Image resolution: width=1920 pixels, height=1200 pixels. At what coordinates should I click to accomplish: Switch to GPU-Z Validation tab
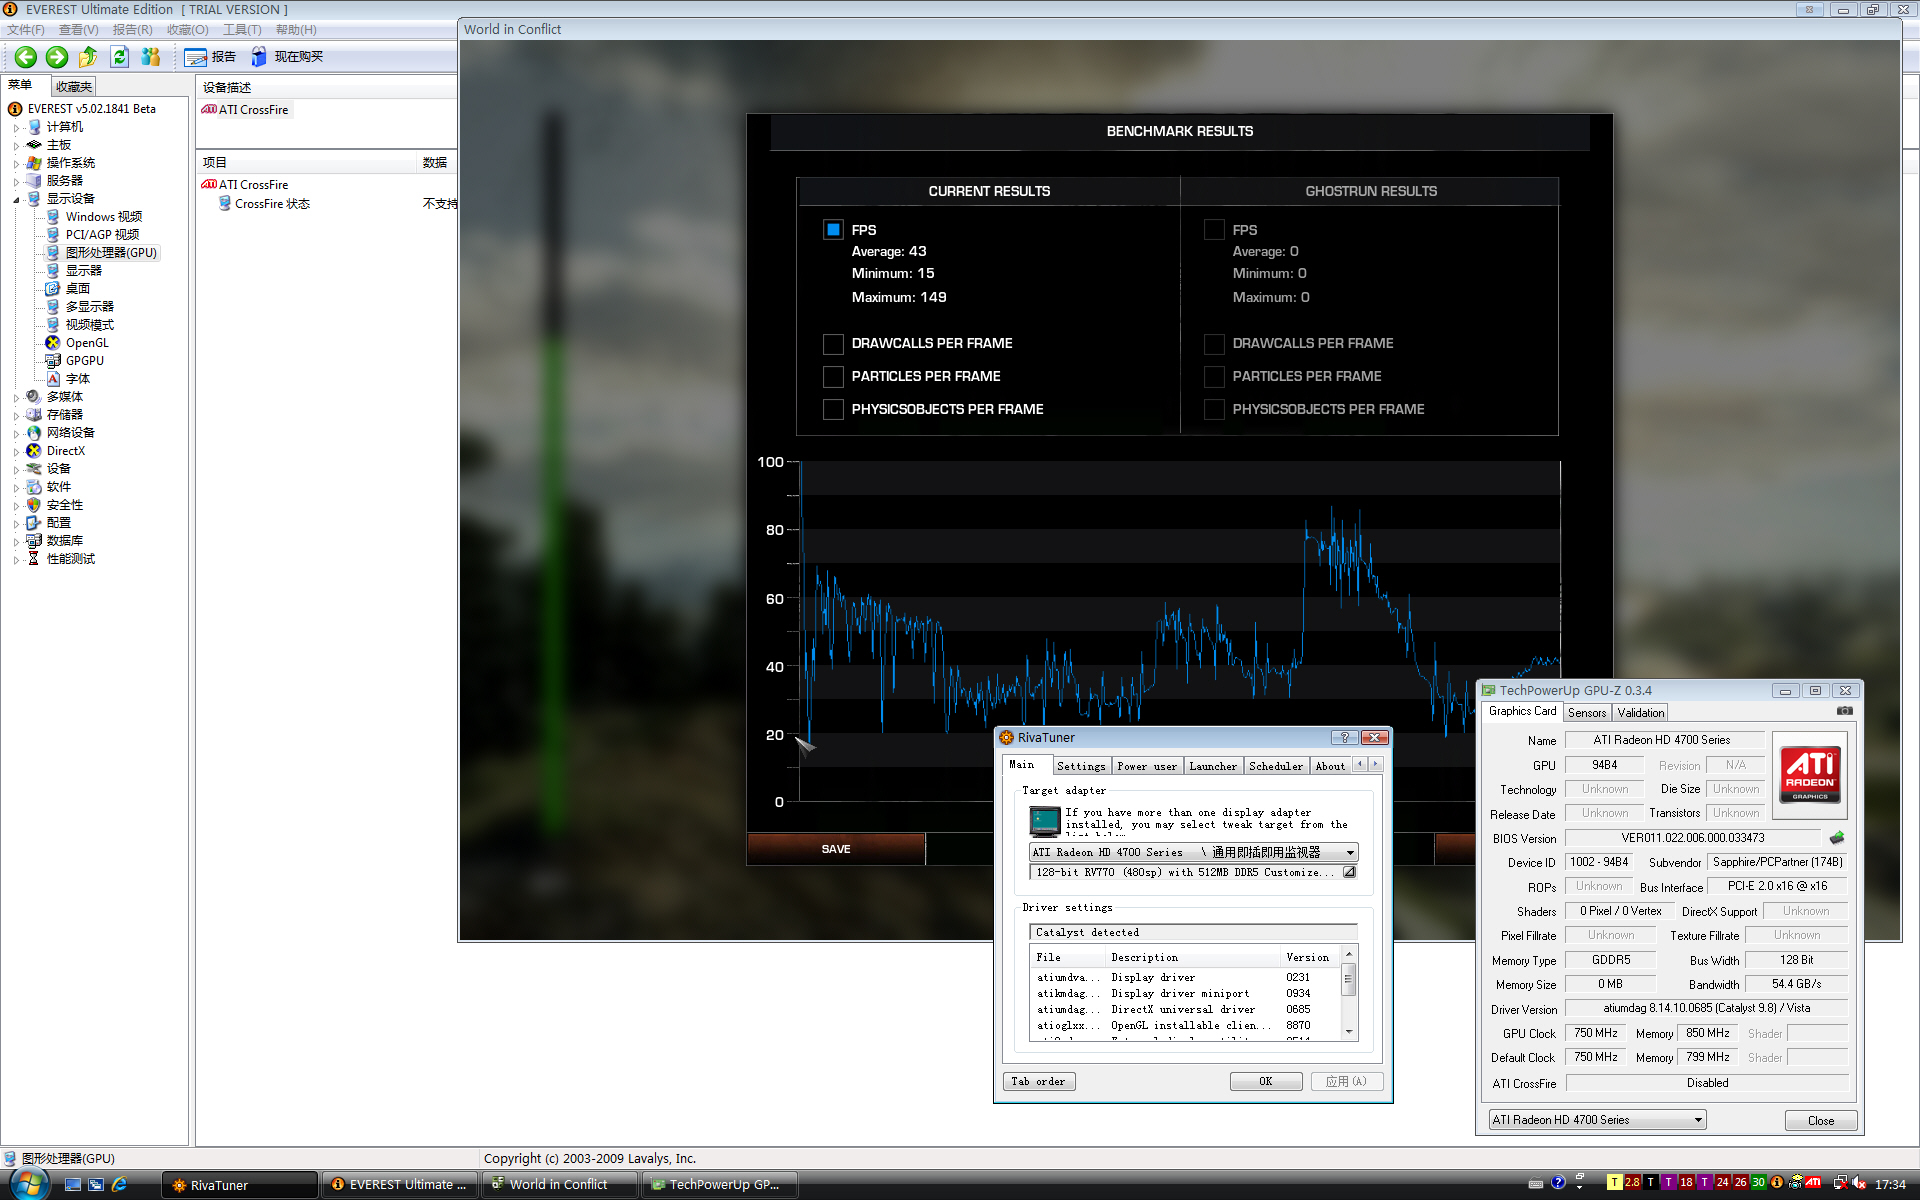[1641, 713]
